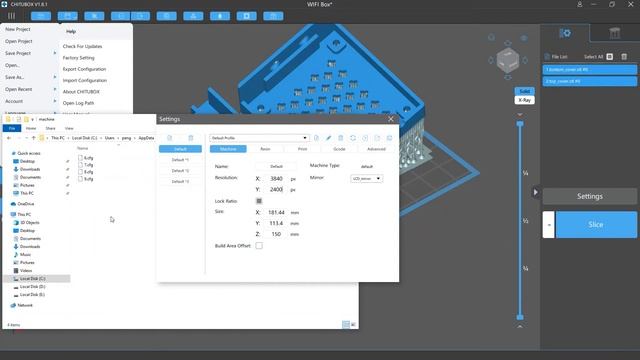The height and width of the screenshot is (360, 640).
Task: Click the eye icon near view cube
Action: [524, 38]
